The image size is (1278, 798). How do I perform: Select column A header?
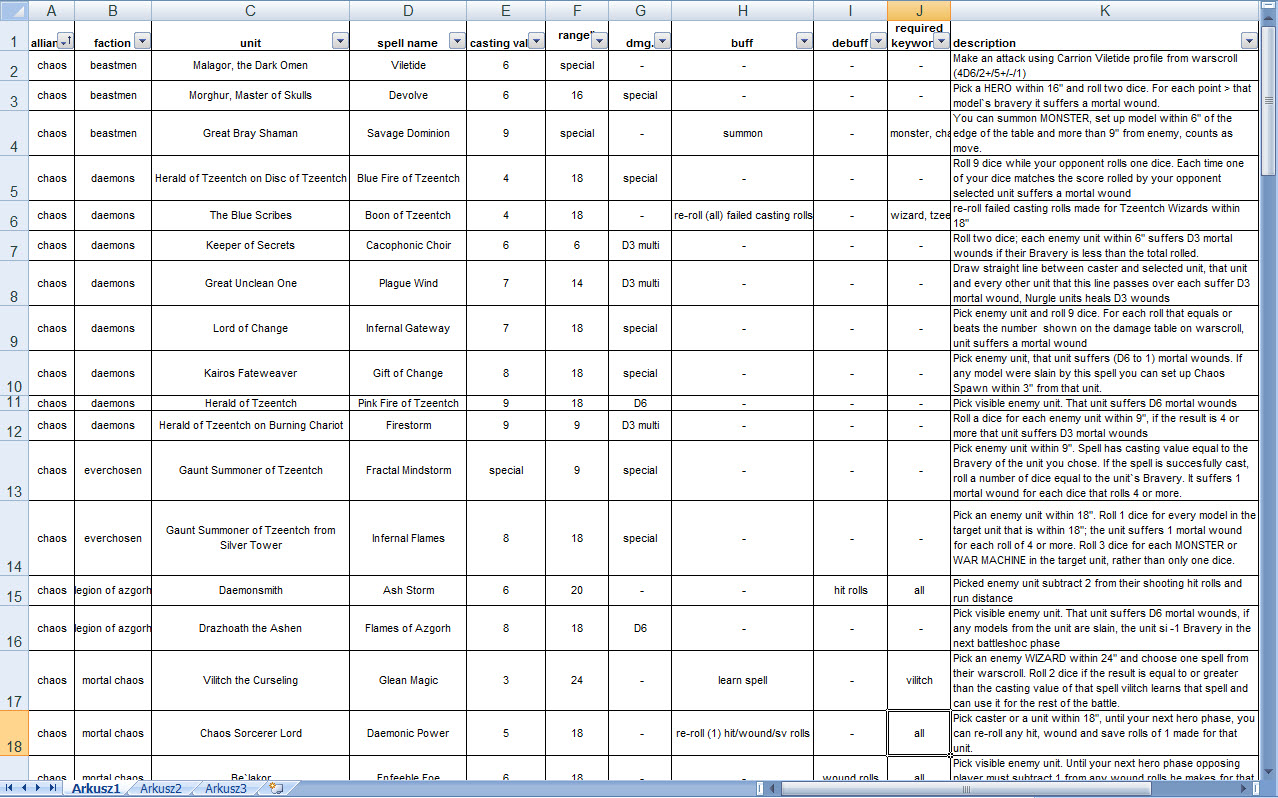pos(51,9)
